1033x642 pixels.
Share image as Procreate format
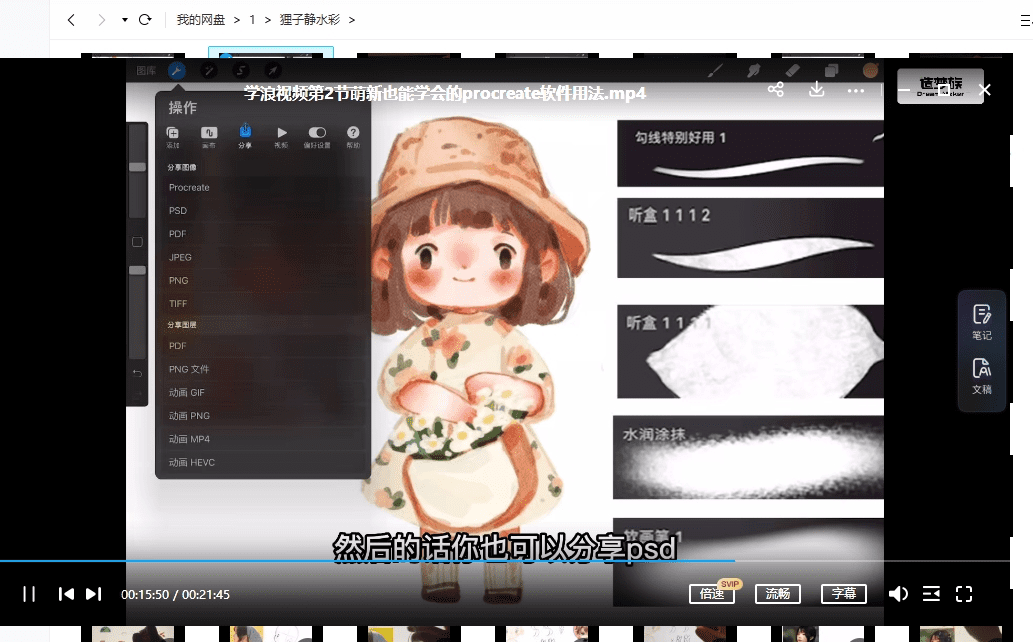coord(263,187)
